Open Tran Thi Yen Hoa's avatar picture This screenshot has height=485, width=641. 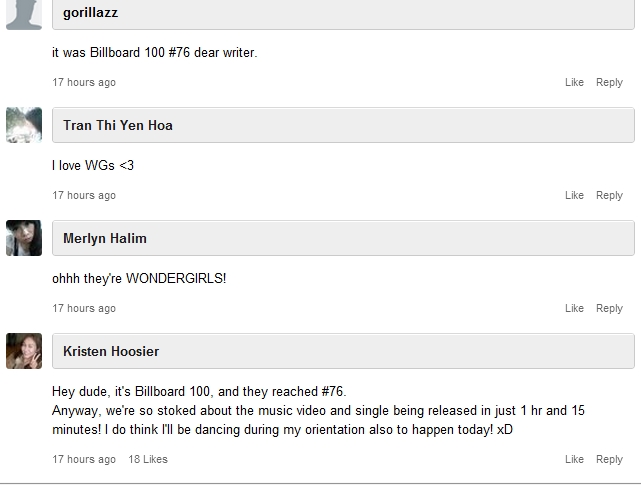[x=24, y=125]
